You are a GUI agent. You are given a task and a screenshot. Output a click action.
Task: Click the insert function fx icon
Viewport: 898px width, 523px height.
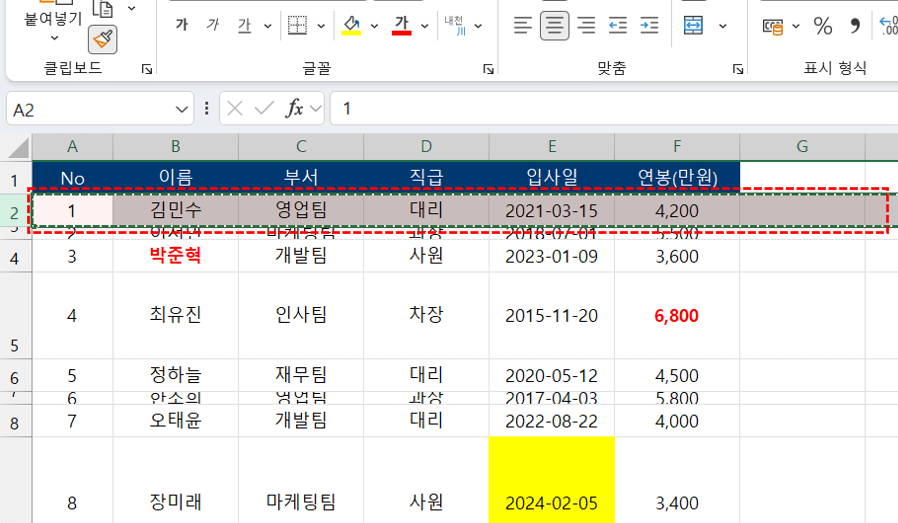(295, 108)
